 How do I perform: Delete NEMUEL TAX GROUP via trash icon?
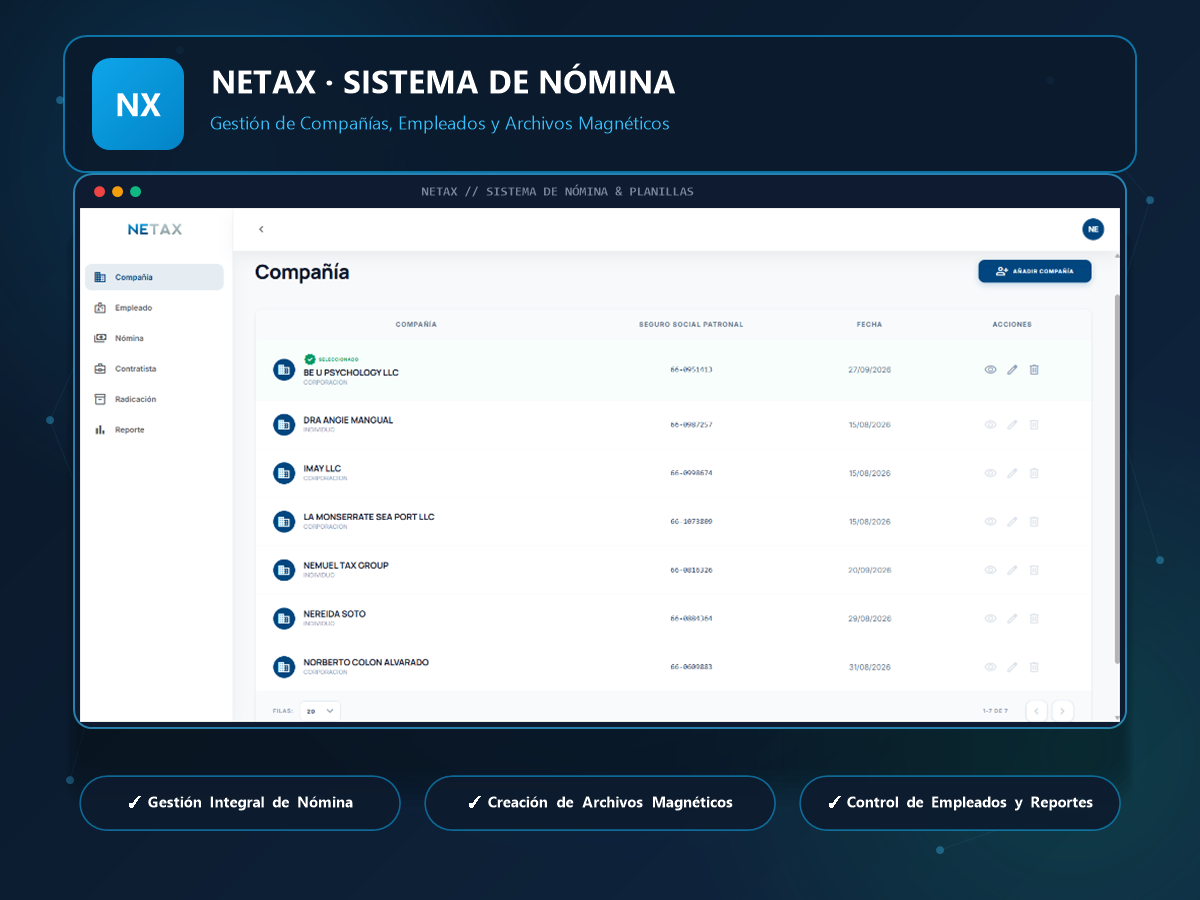pyautogui.click(x=1034, y=570)
